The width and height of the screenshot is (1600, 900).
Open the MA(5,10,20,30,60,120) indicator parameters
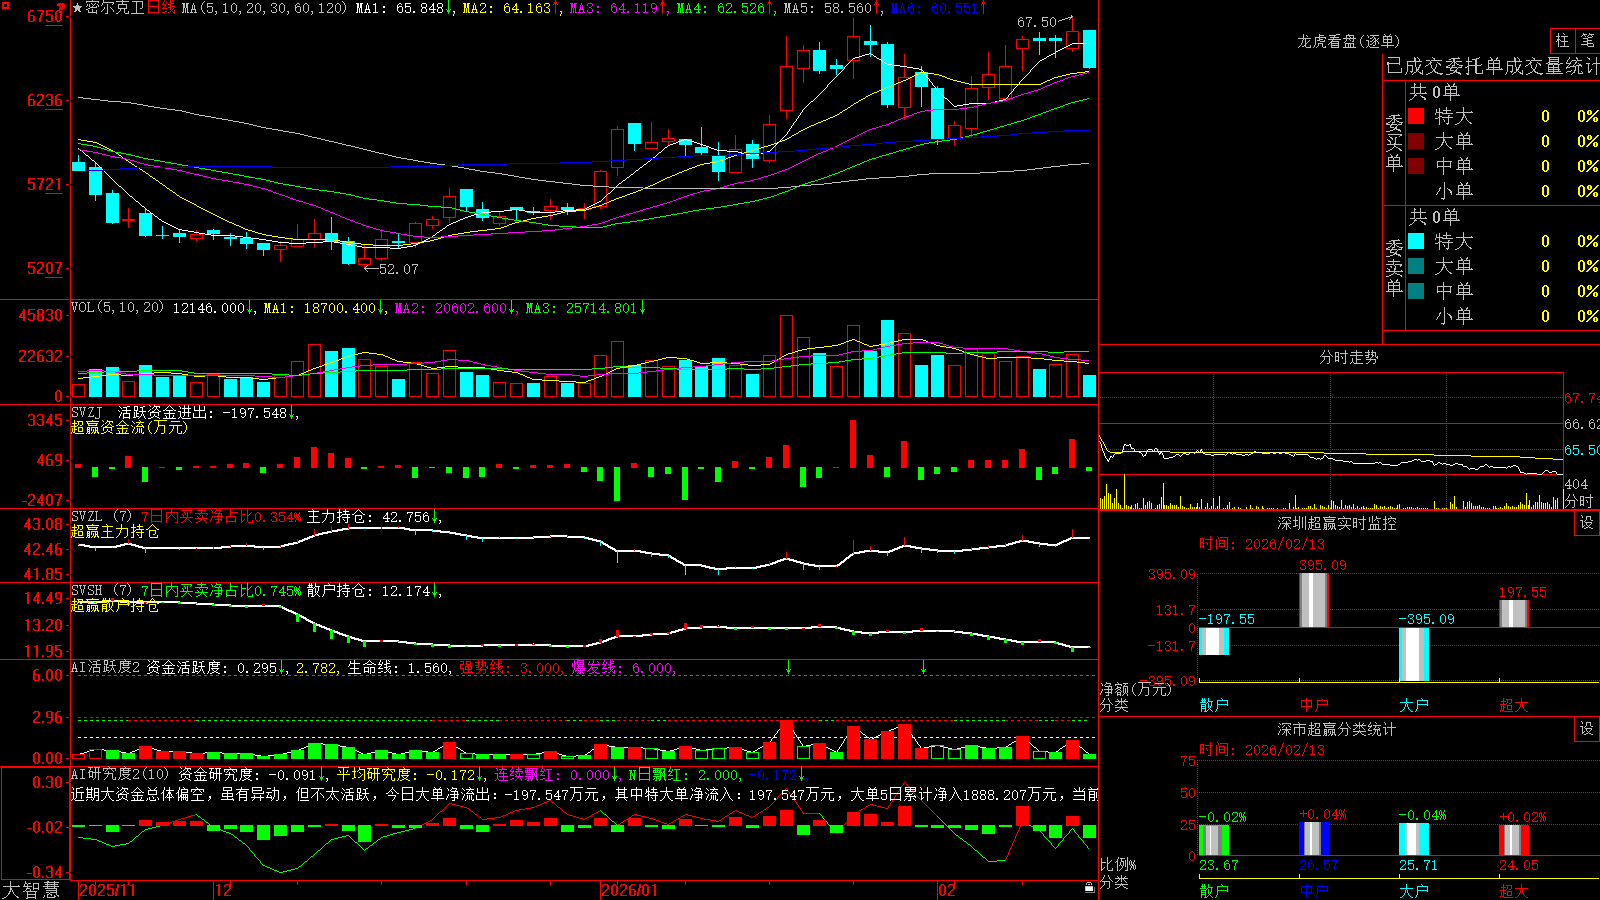click(x=264, y=8)
